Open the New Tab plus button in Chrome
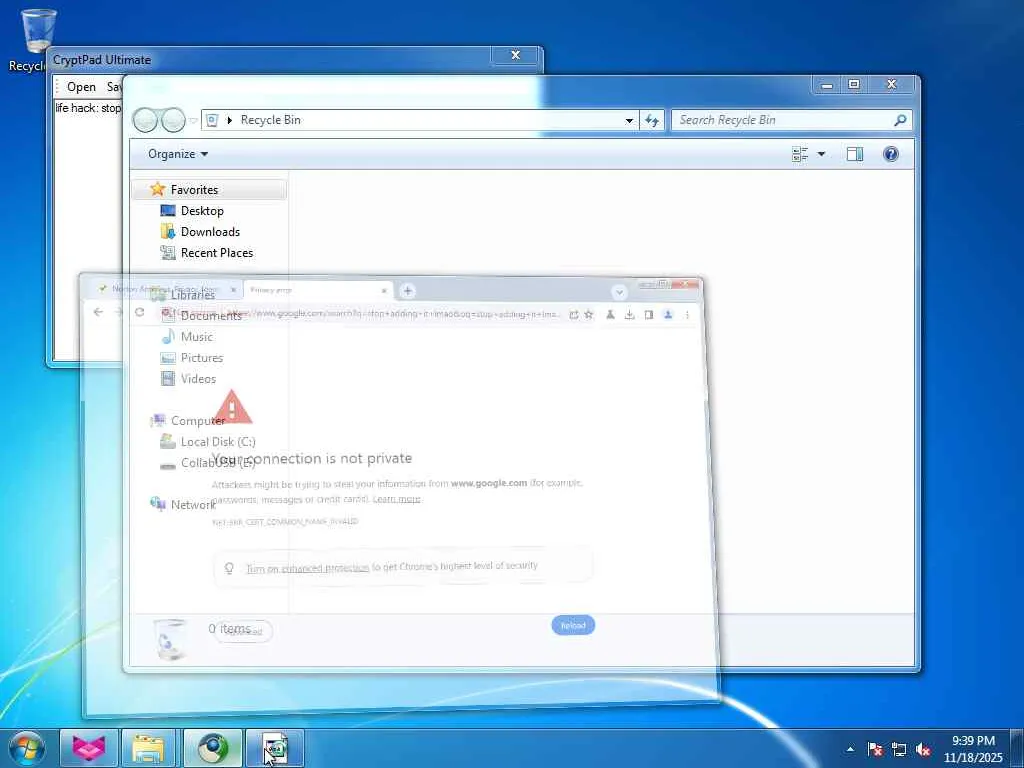Viewport: 1024px width, 768px height. pos(408,291)
